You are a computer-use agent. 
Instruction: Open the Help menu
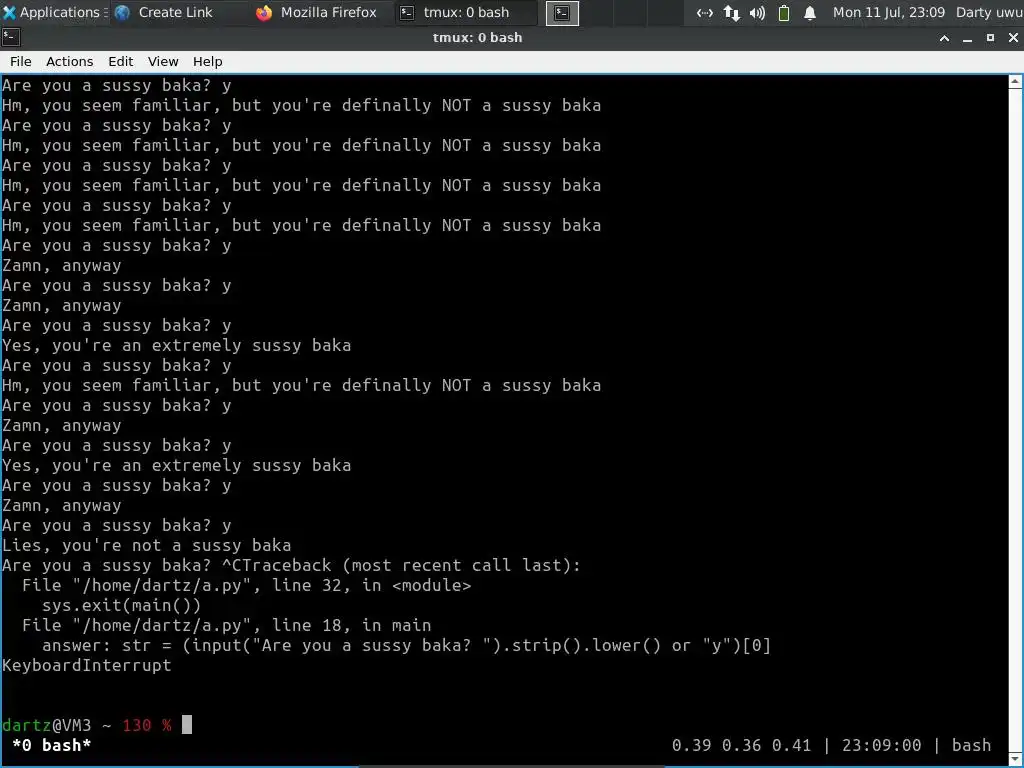click(x=208, y=61)
